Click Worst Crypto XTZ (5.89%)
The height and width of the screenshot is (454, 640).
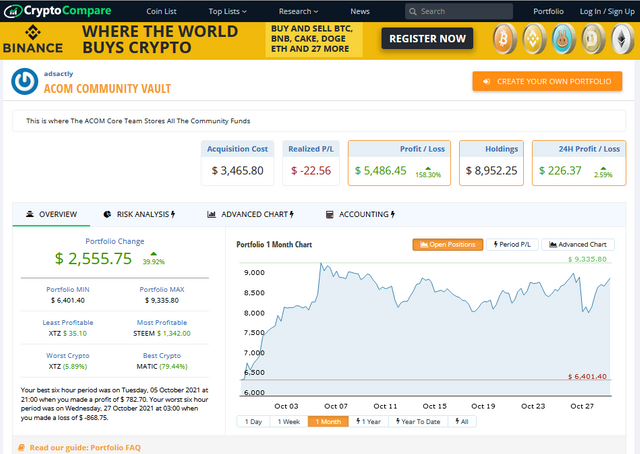(x=68, y=367)
